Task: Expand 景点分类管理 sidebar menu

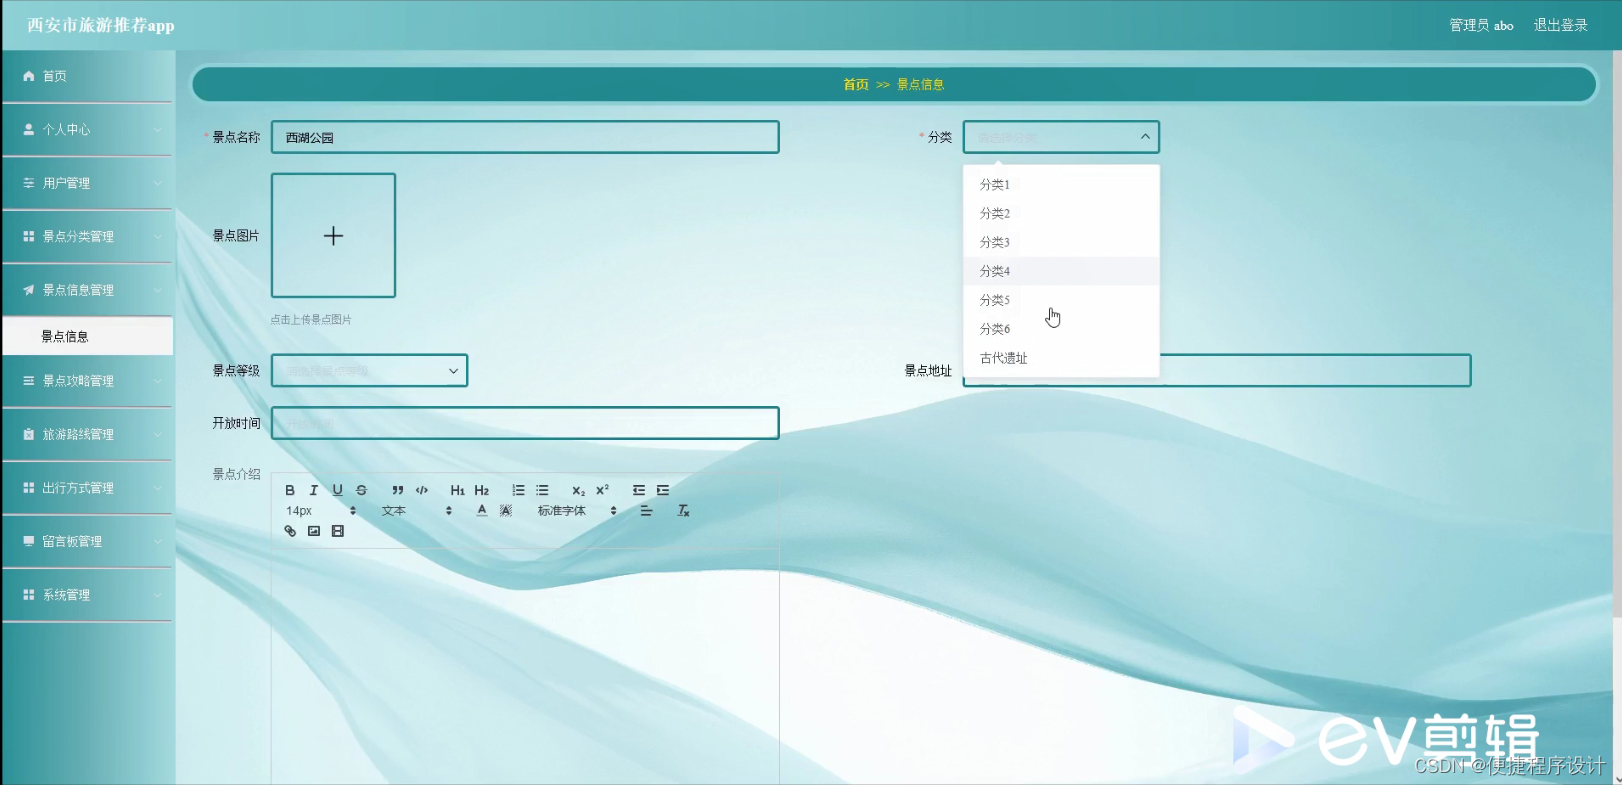Action: coord(88,237)
